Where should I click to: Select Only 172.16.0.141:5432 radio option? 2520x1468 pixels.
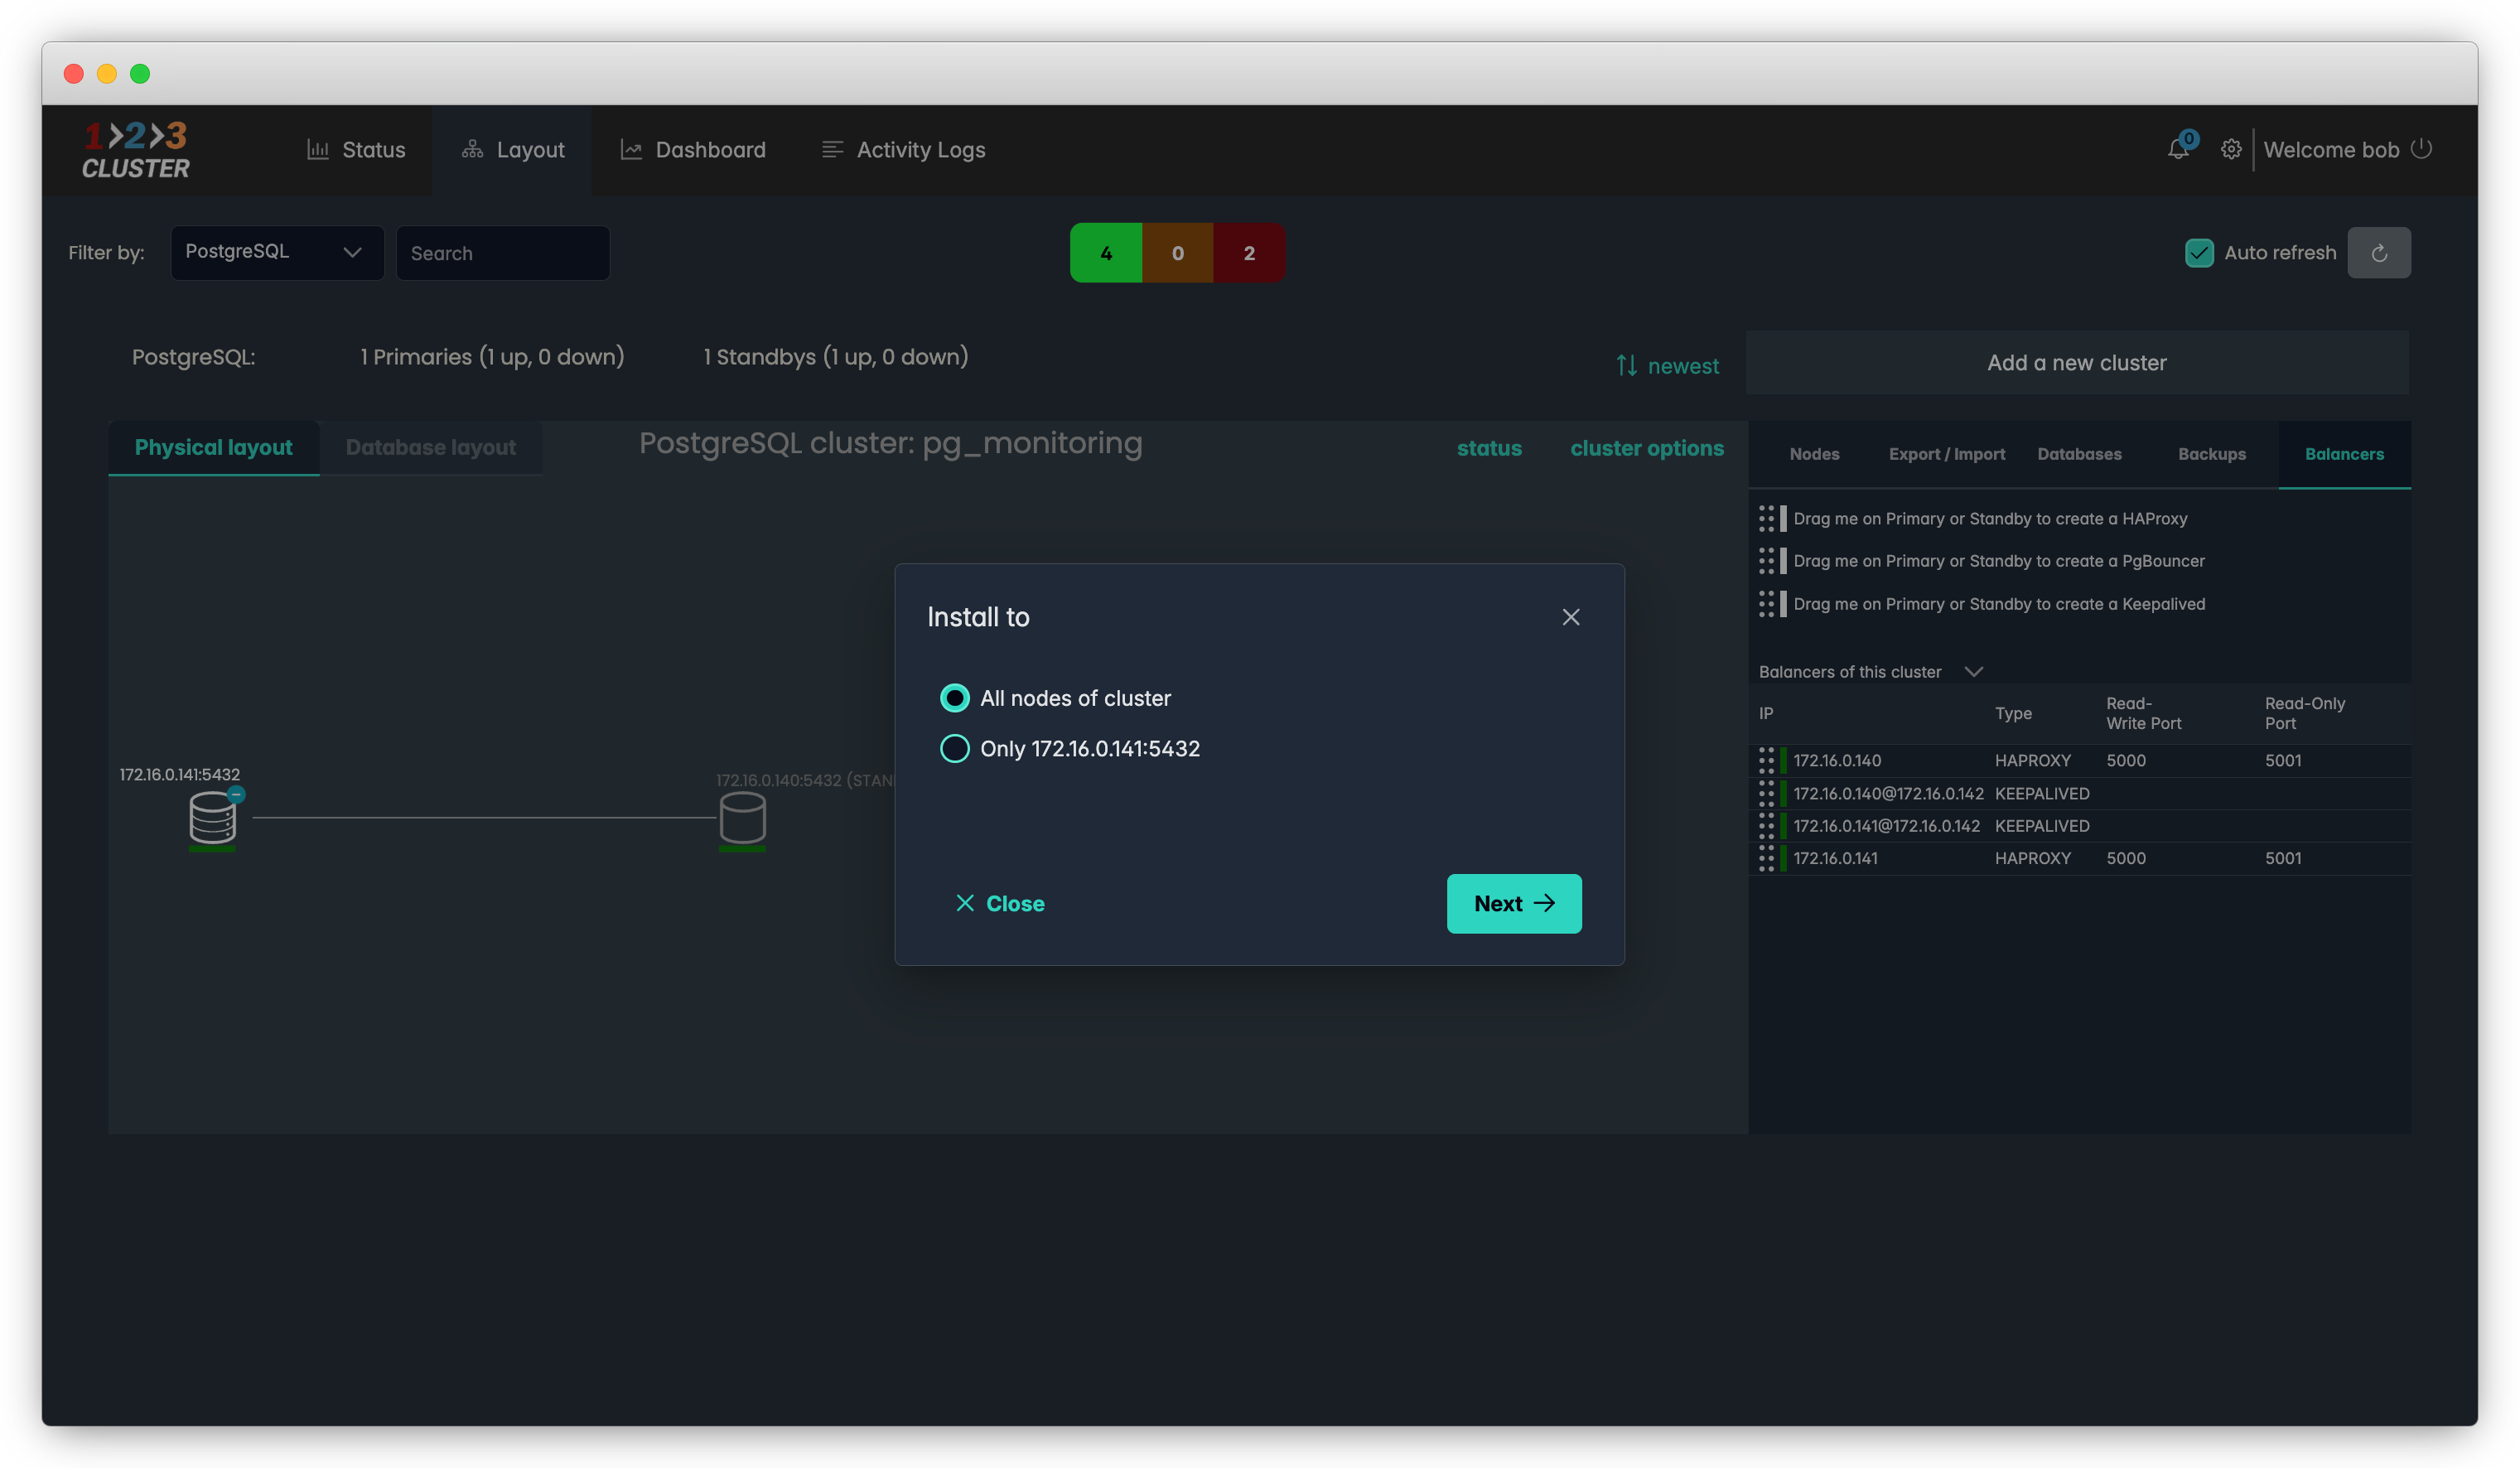(x=954, y=748)
